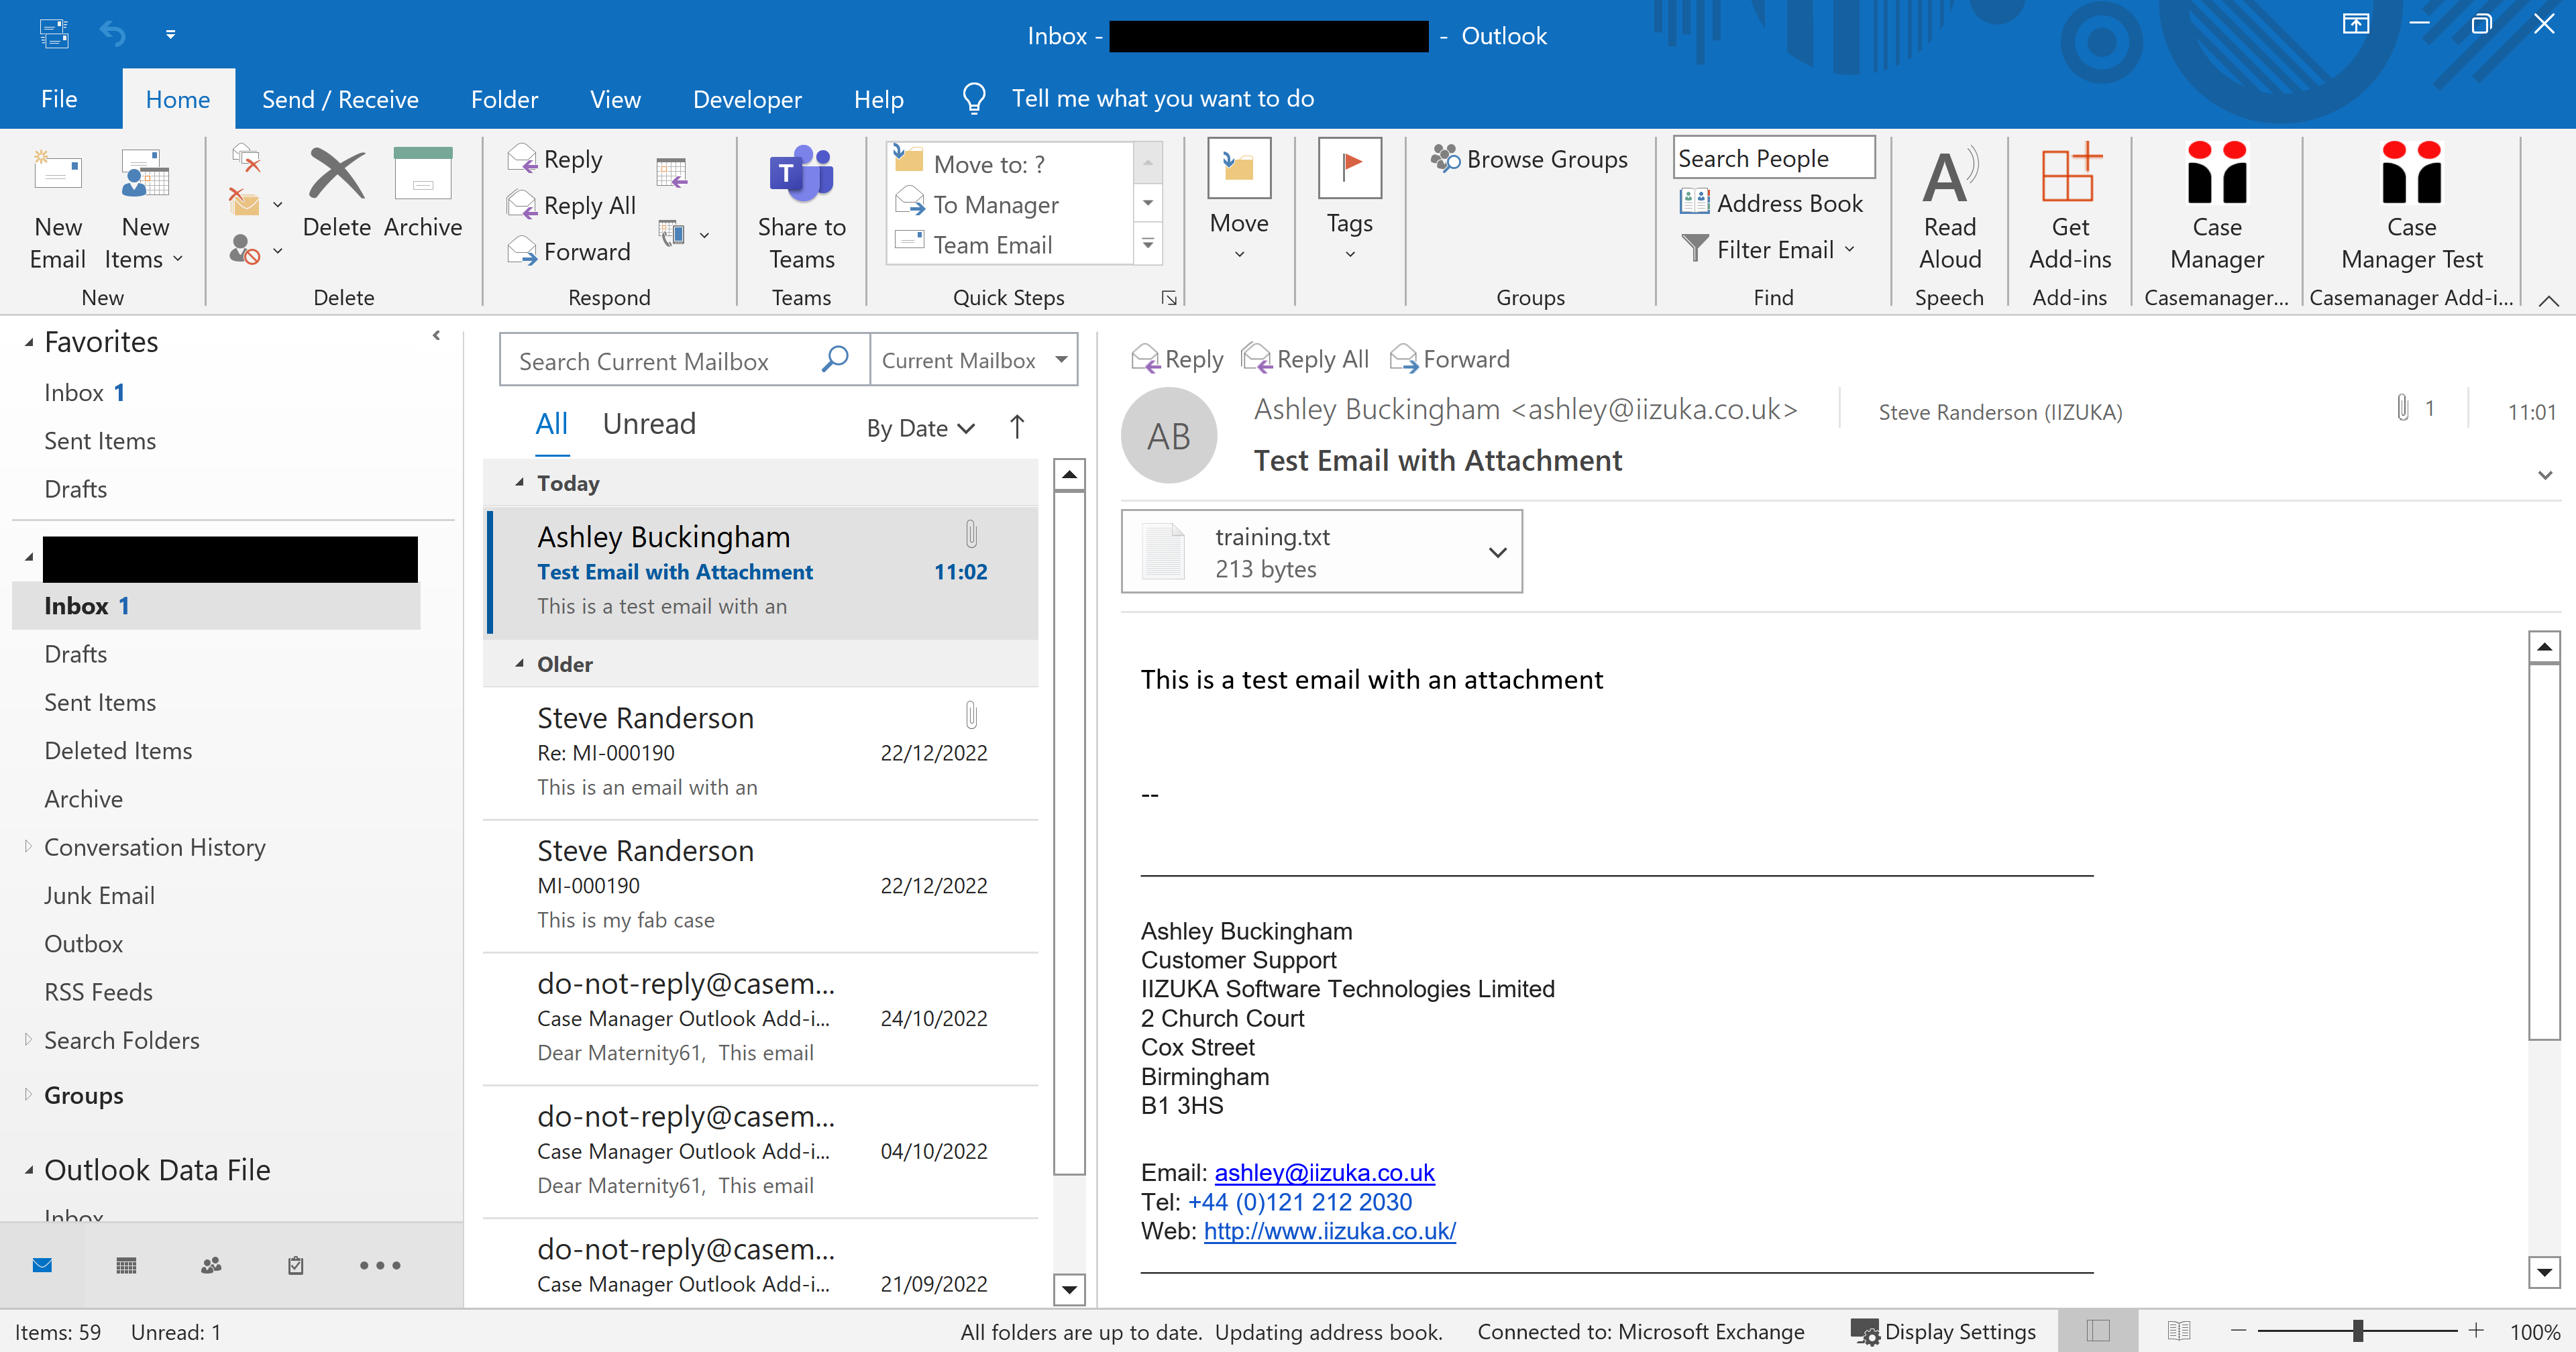
Task: Click the zoom slider handle
Action: [2357, 1331]
